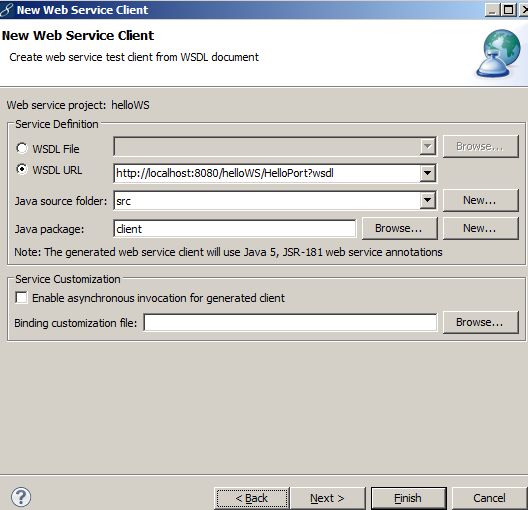Screen dimensions: 528x510
Task: Expand the WSDL URL dropdown arrow
Action: click(428, 173)
